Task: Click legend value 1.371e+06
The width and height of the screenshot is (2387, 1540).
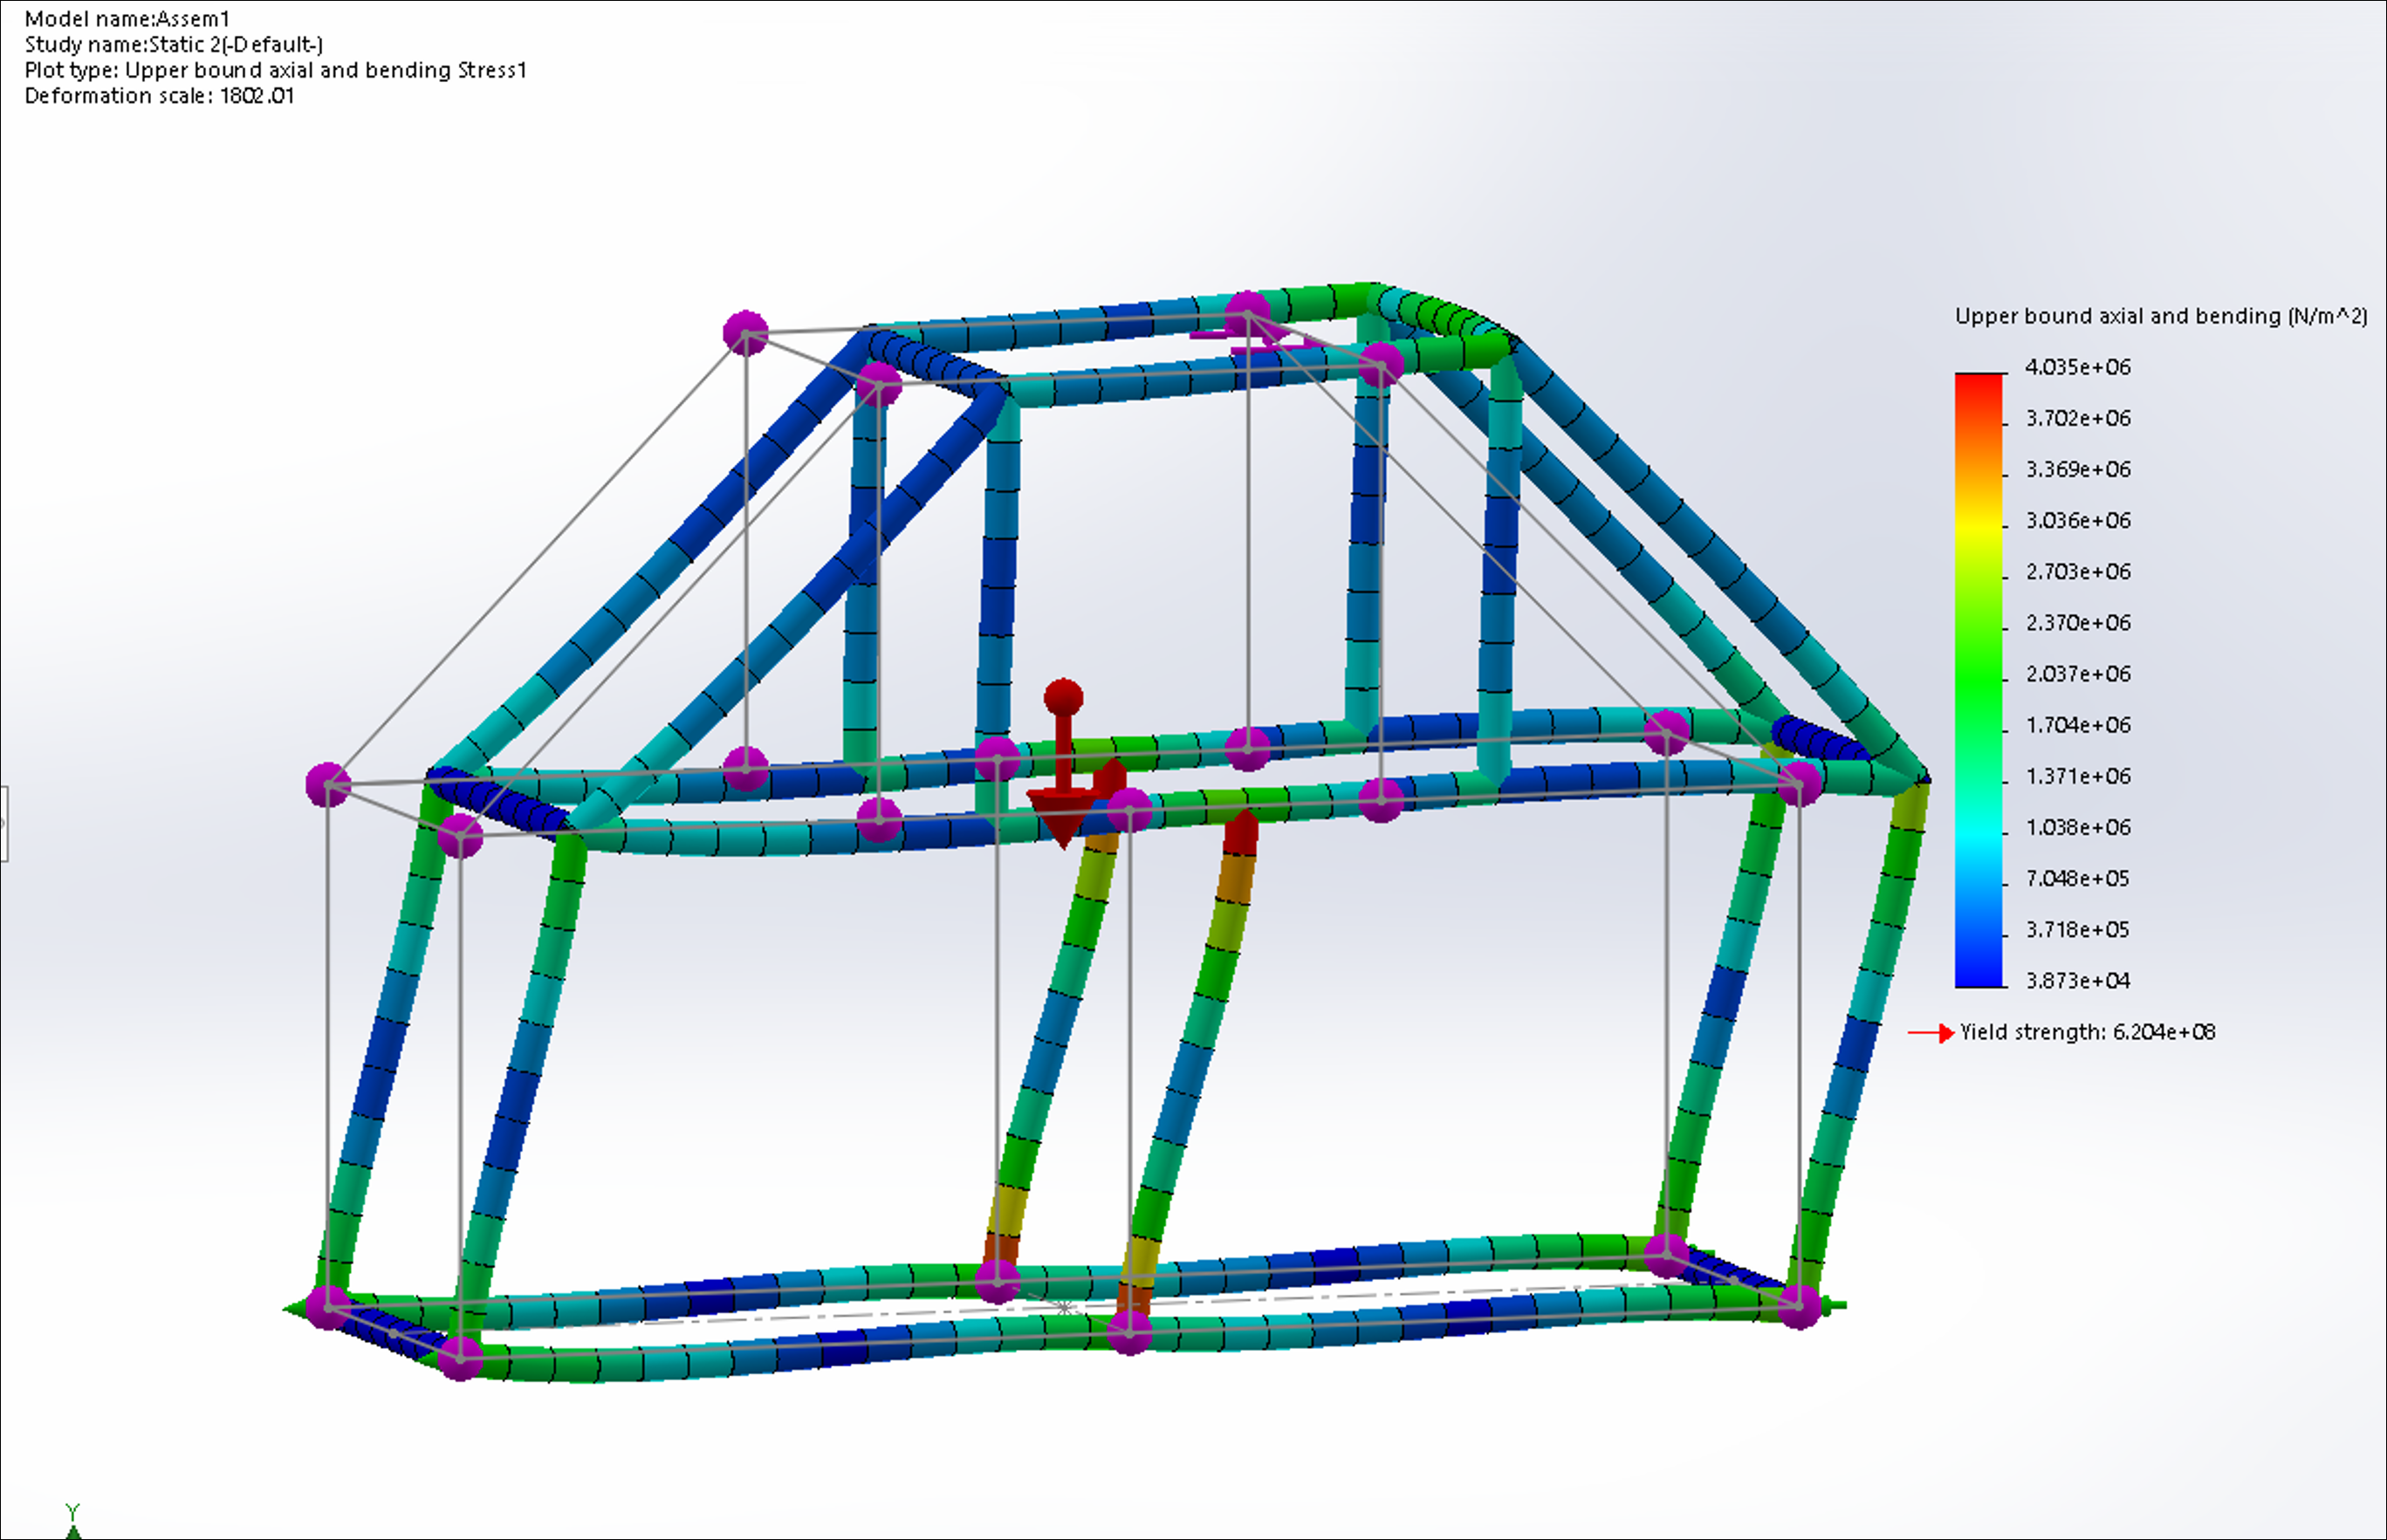Action: 2078,776
